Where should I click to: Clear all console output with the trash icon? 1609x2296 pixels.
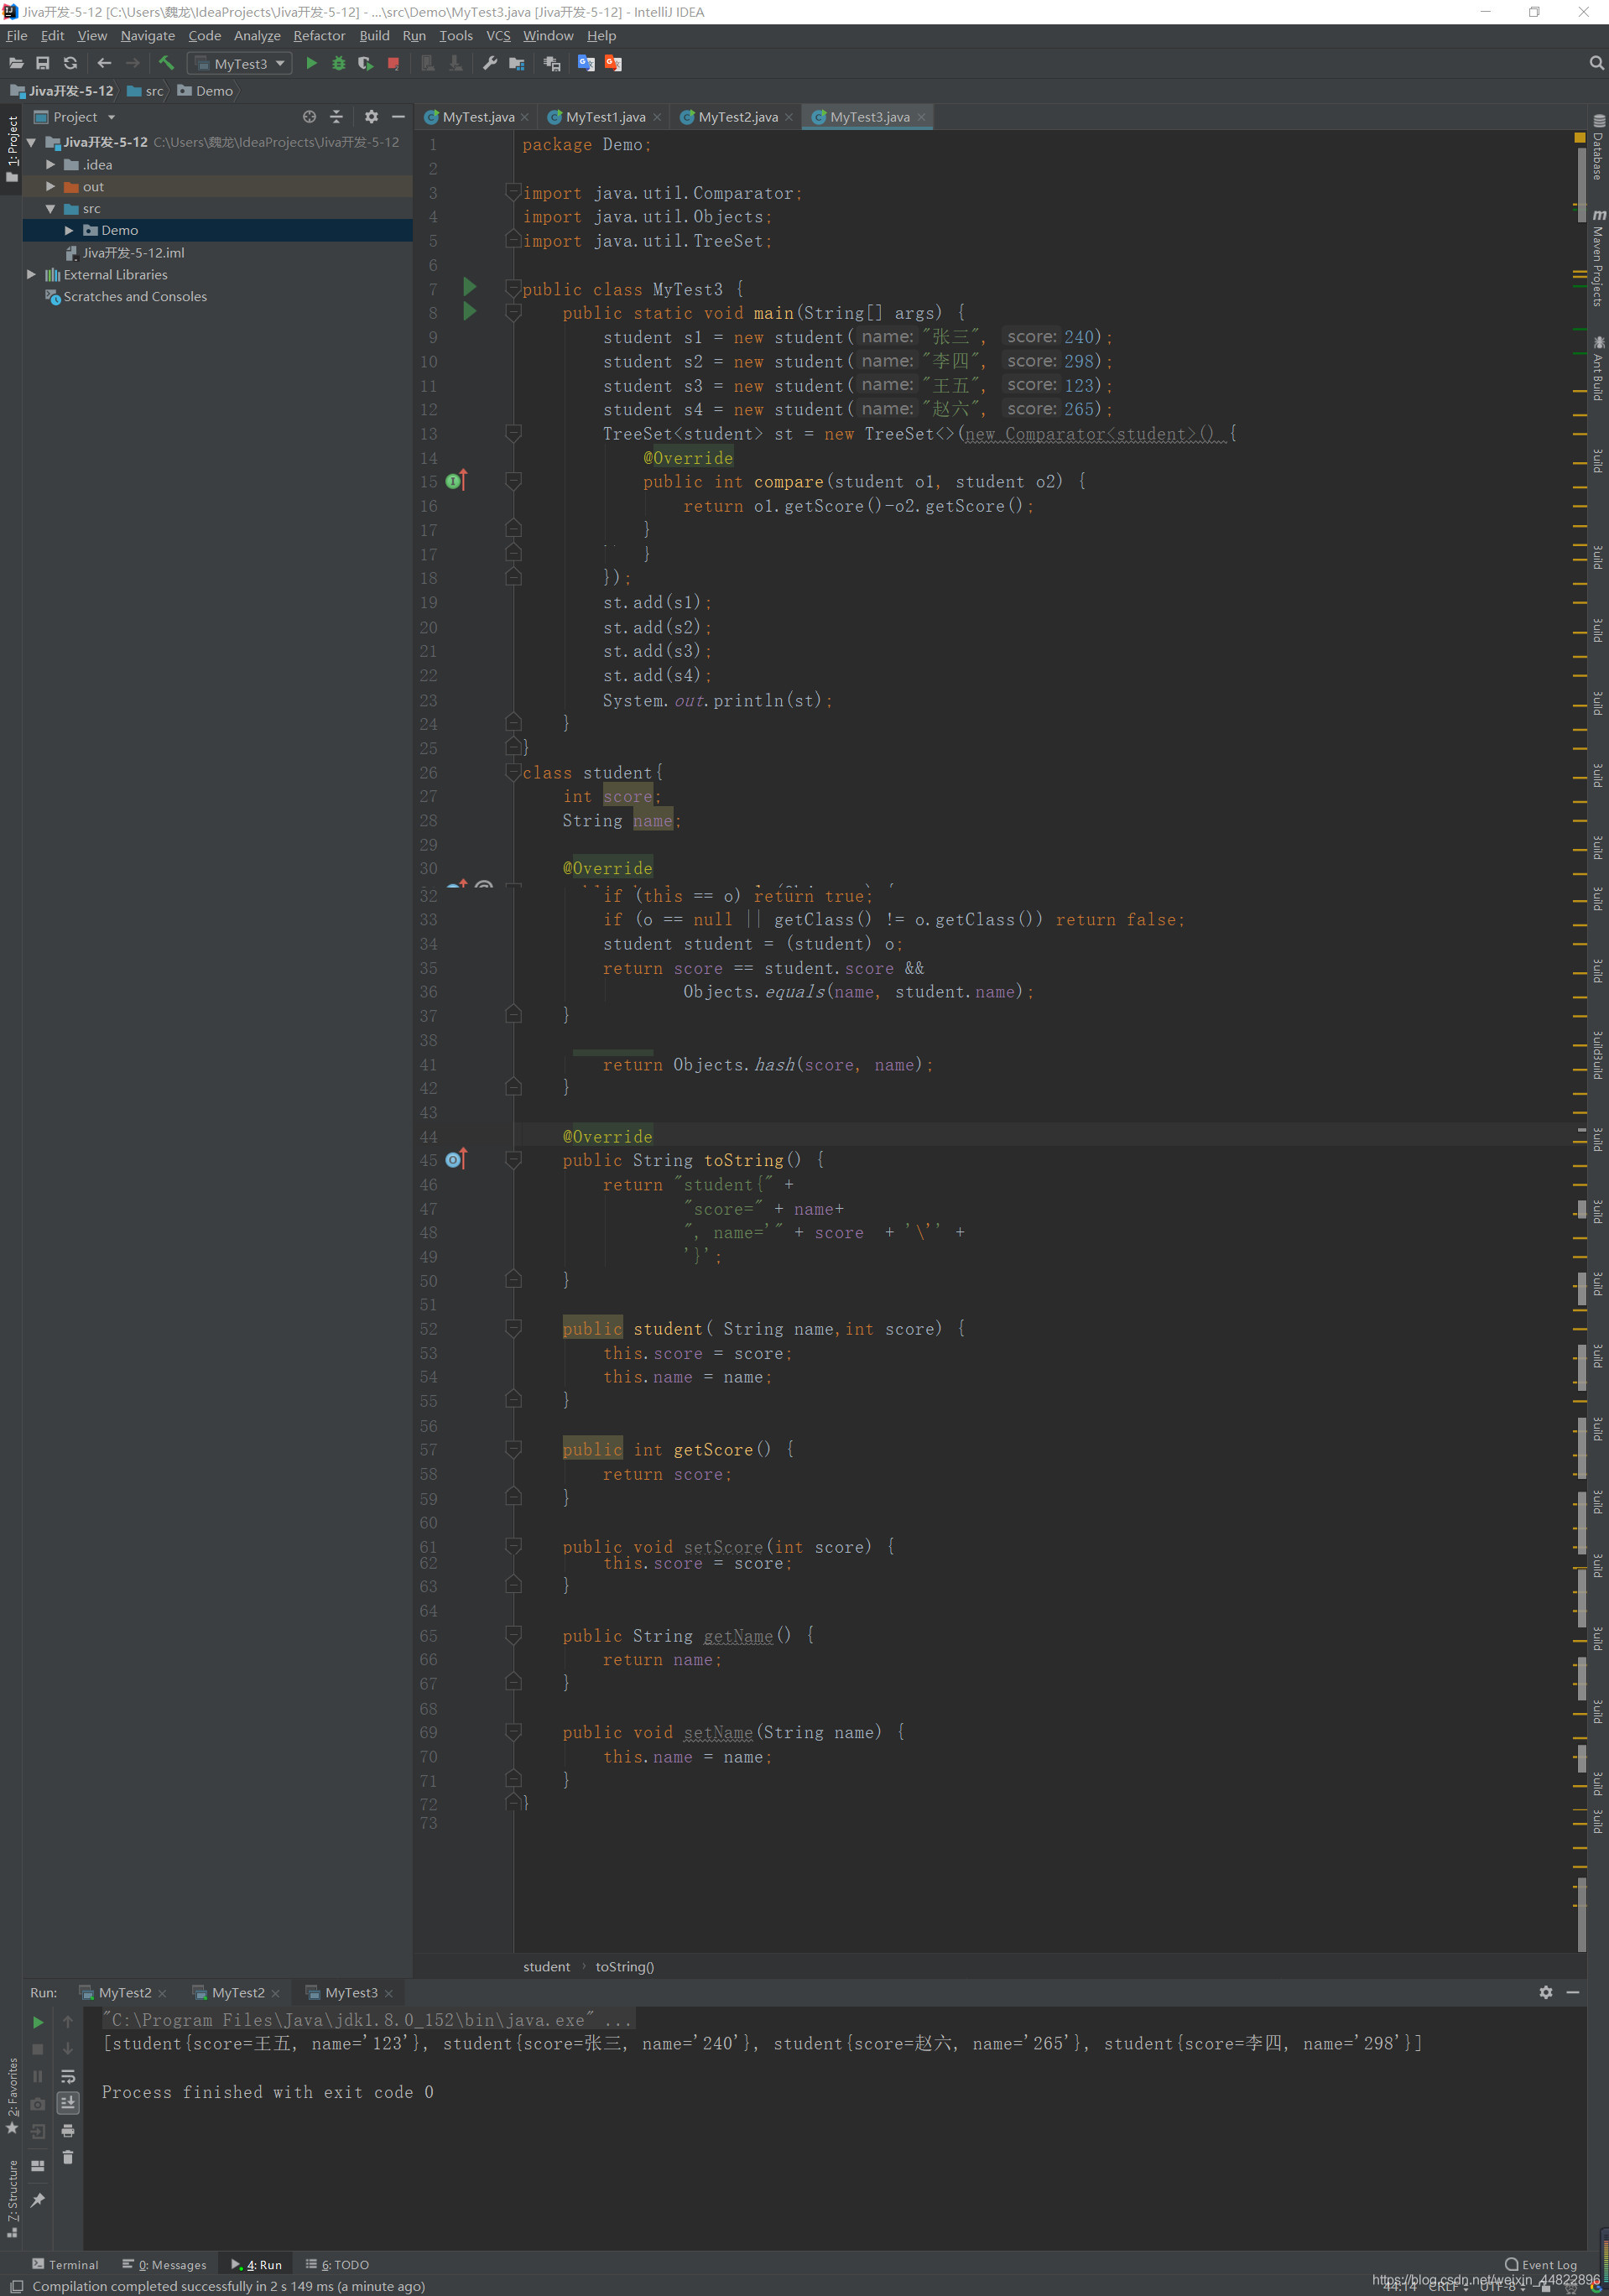pos(68,2157)
